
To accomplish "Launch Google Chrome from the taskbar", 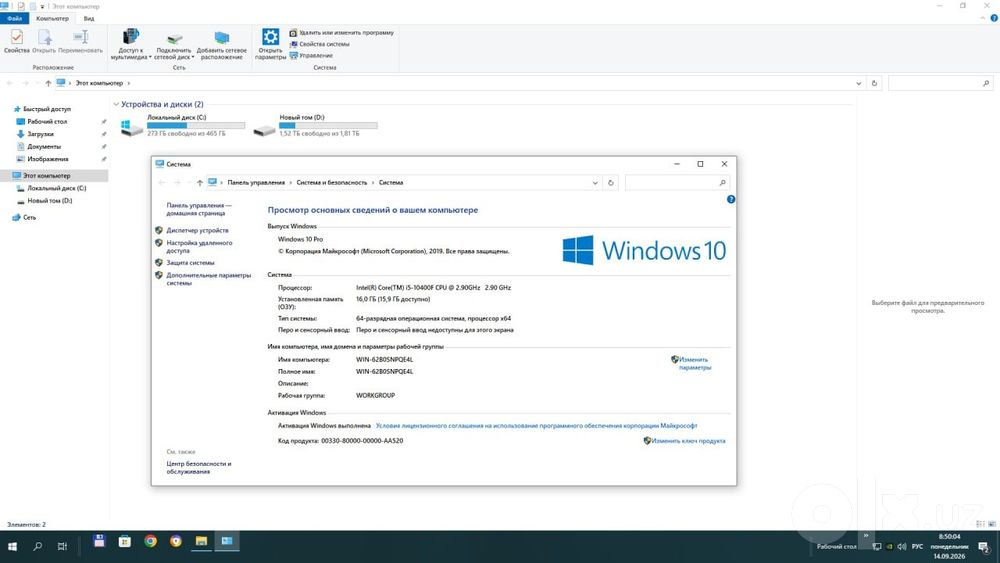I will [x=151, y=541].
